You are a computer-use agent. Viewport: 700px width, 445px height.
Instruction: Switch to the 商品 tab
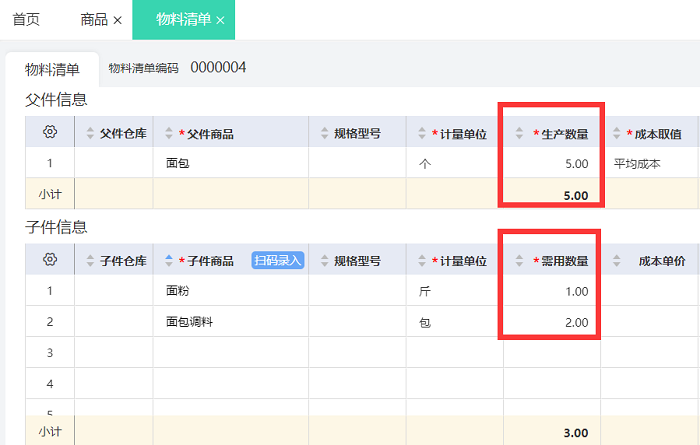(94, 19)
